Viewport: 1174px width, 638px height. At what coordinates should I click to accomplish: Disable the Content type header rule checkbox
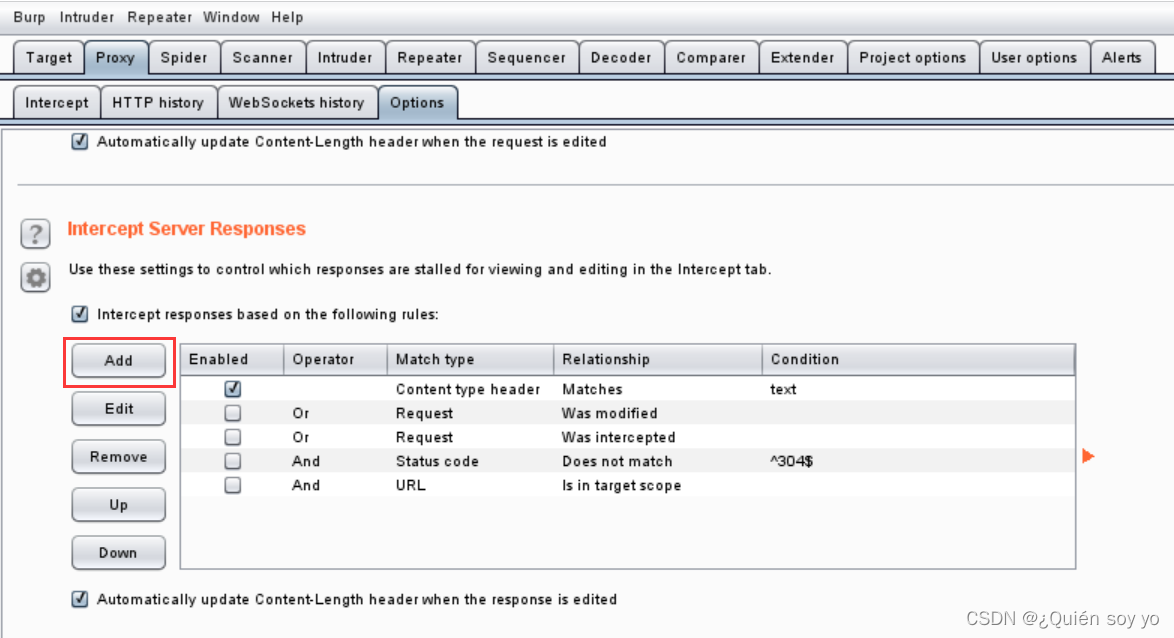(x=233, y=389)
